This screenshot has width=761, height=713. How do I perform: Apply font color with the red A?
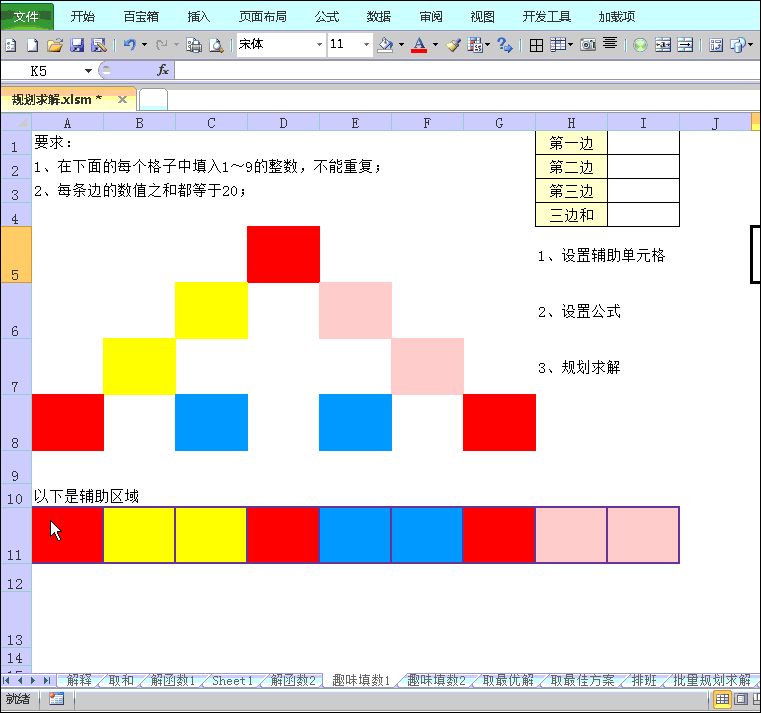419,45
